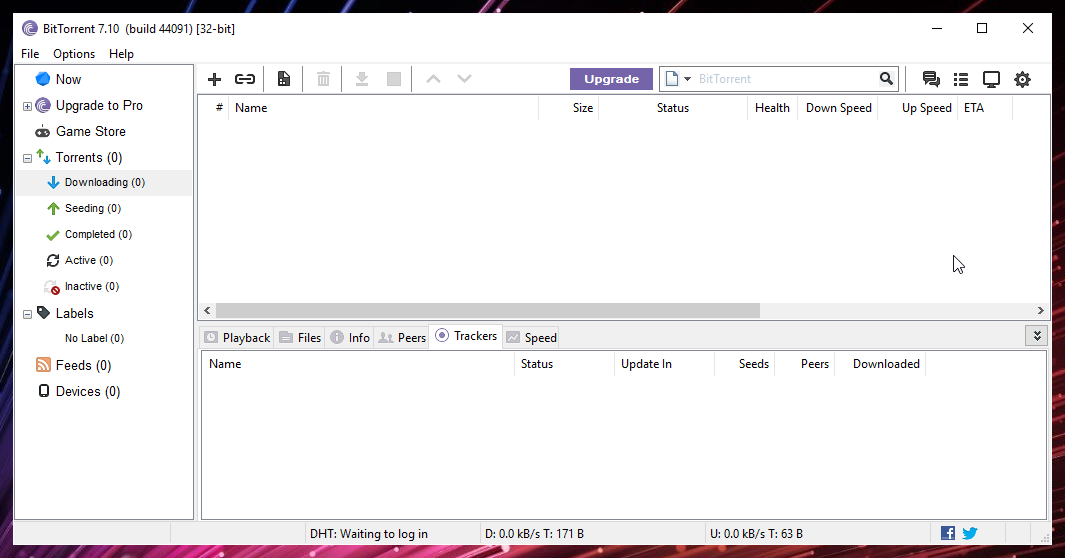
Task: Sort by the Health column header
Action: (x=772, y=108)
